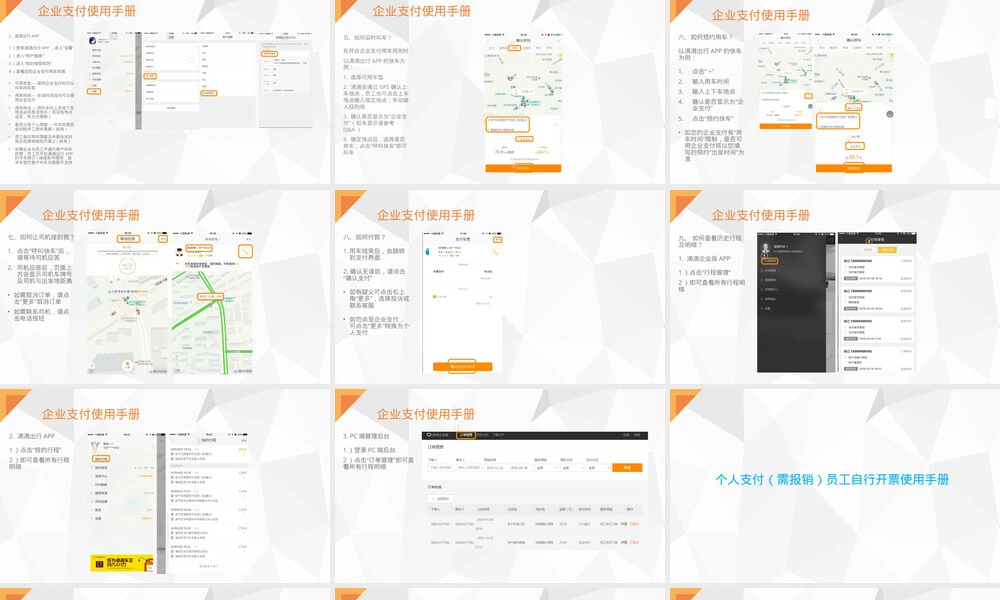Select the heading "八、如何付款？"

tap(365, 237)
